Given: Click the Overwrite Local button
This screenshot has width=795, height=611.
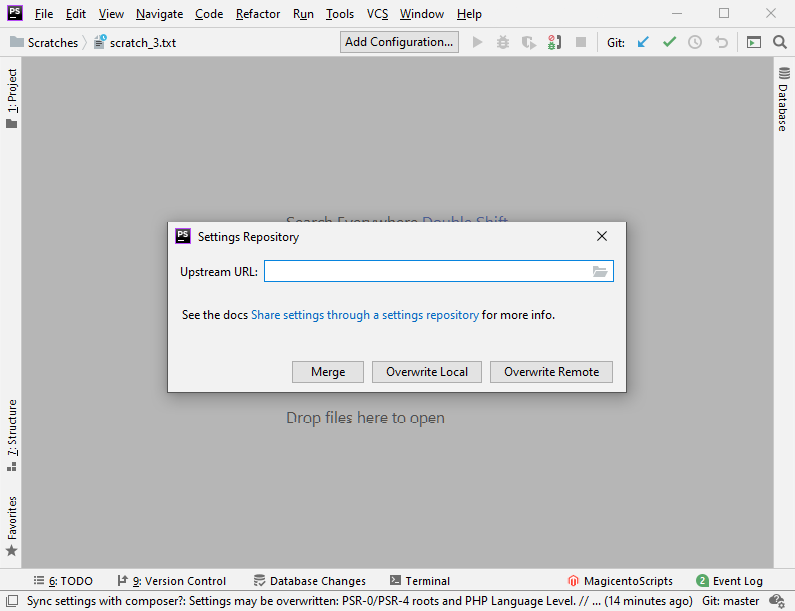Looking at the screenshot, I should [427, 372].
